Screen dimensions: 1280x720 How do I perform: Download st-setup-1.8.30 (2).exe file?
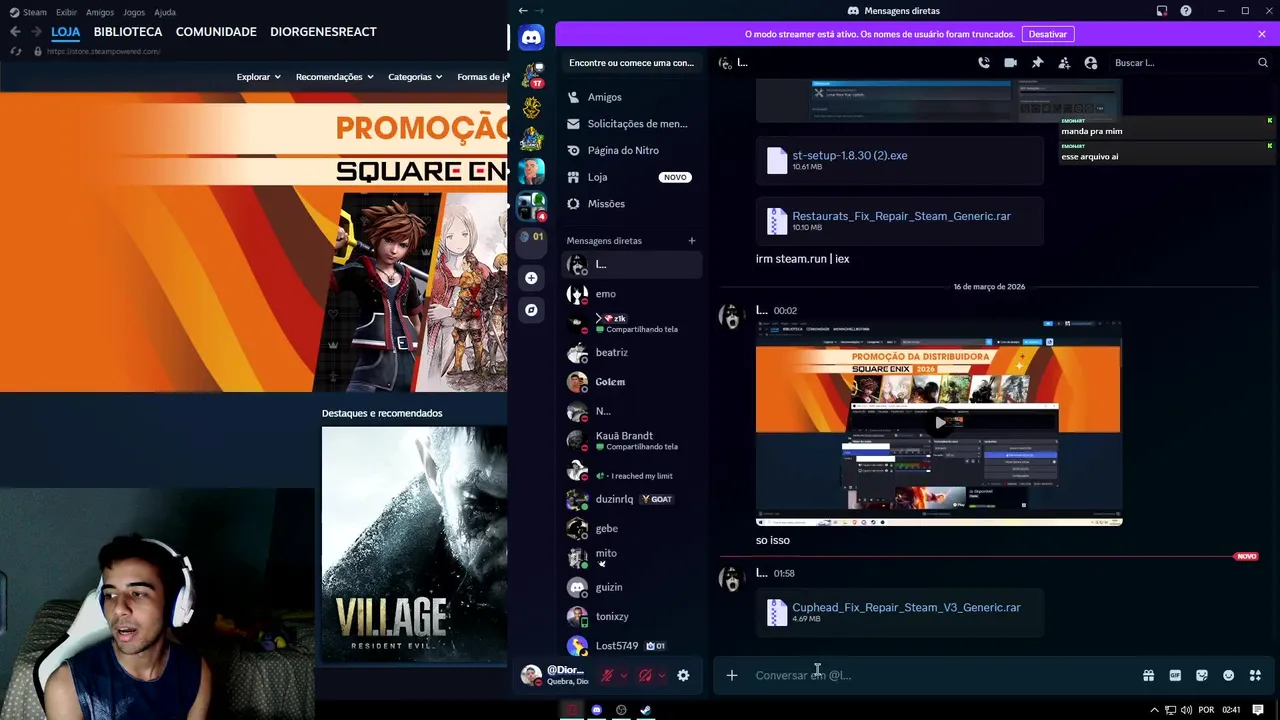[x=850, y=155]
